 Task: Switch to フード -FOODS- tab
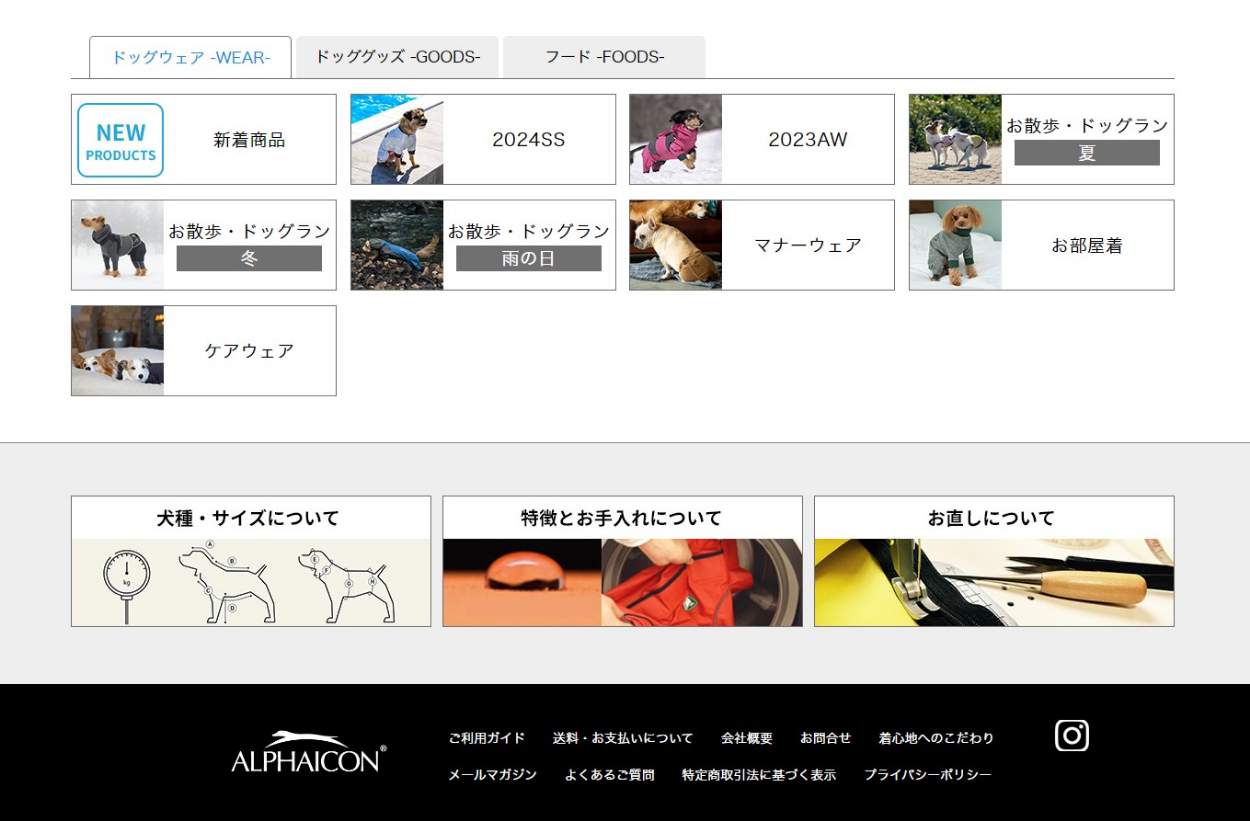604,57
